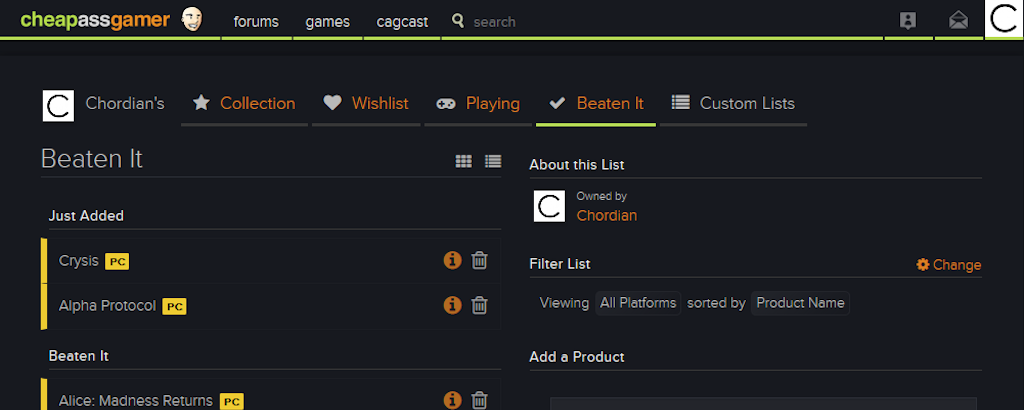Screen dimensions: 1024x410
Task: Open the notifications icon in header
Action: pyautogui.click(x=908, y=20)
